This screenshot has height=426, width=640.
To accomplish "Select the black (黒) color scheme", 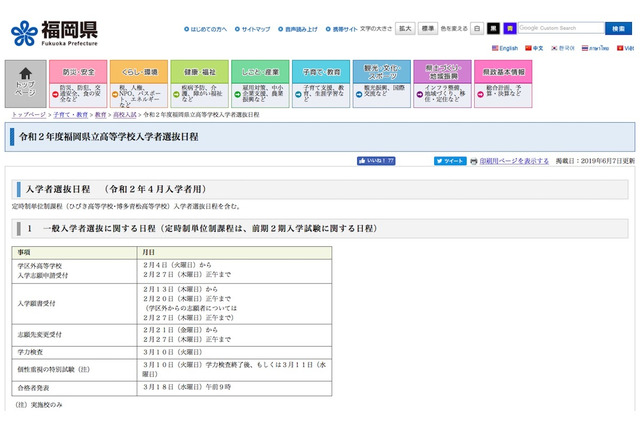I will coord(493,28).
